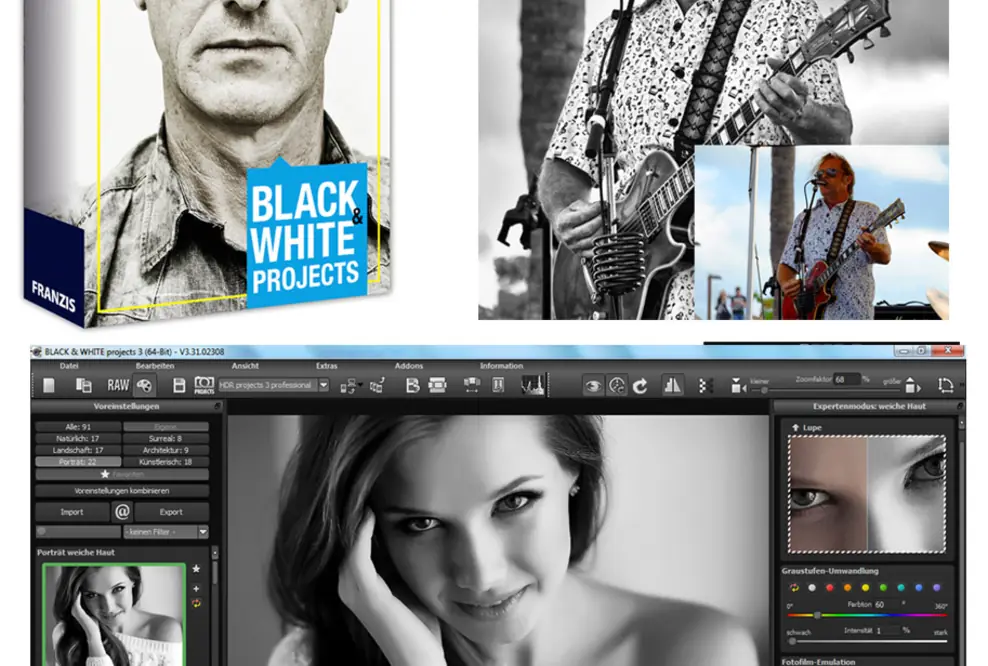Select the 'Porträt weiche Haut' preset thumbnail
Image resolution: width=988 pixels, height=666 pixels.
tap(114, 614)
